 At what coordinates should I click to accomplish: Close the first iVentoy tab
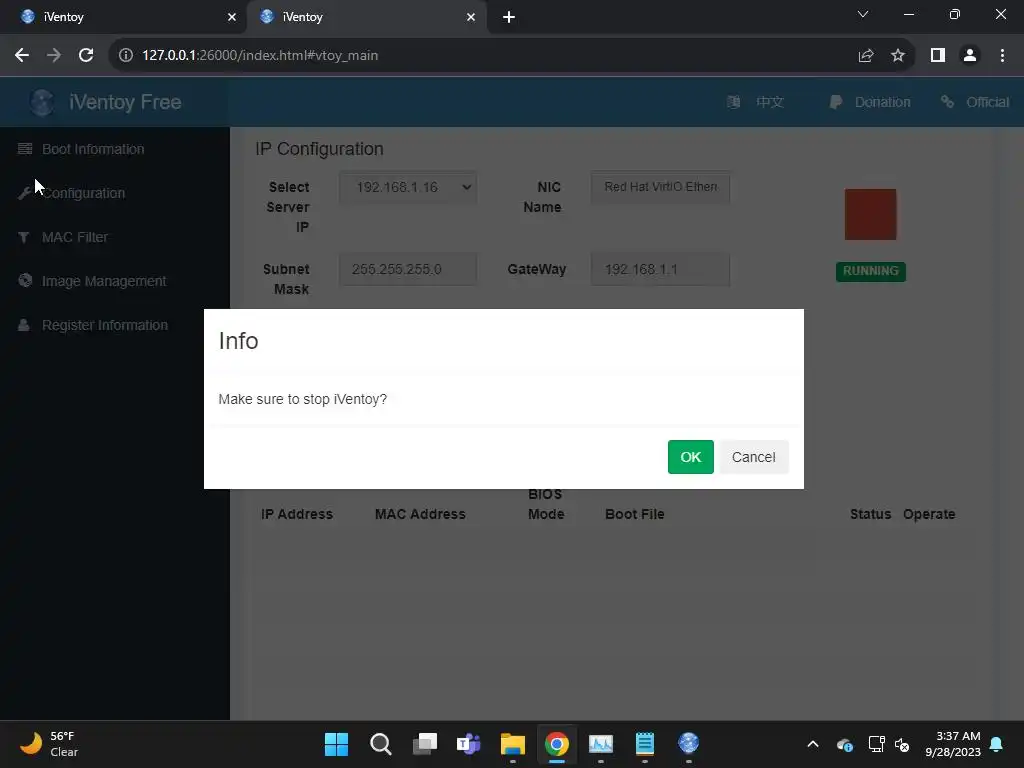click(x=232, y=17)
